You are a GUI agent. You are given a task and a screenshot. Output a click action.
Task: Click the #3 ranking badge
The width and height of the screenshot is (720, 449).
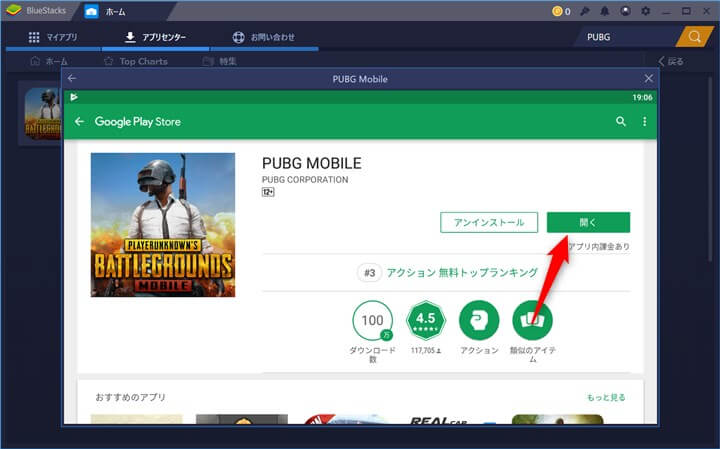(370, 273)
